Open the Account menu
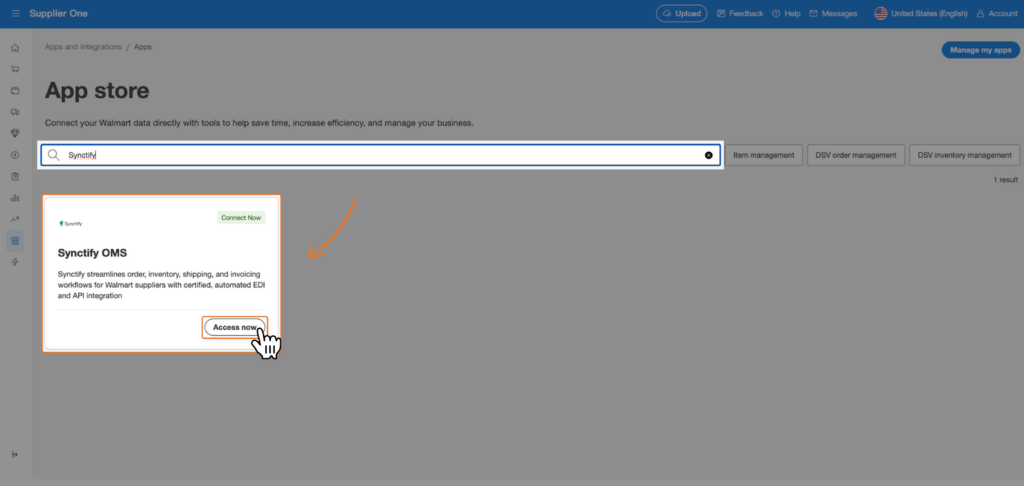The width and height of the screenshot is (1024, 486). [x=997, y=13]
